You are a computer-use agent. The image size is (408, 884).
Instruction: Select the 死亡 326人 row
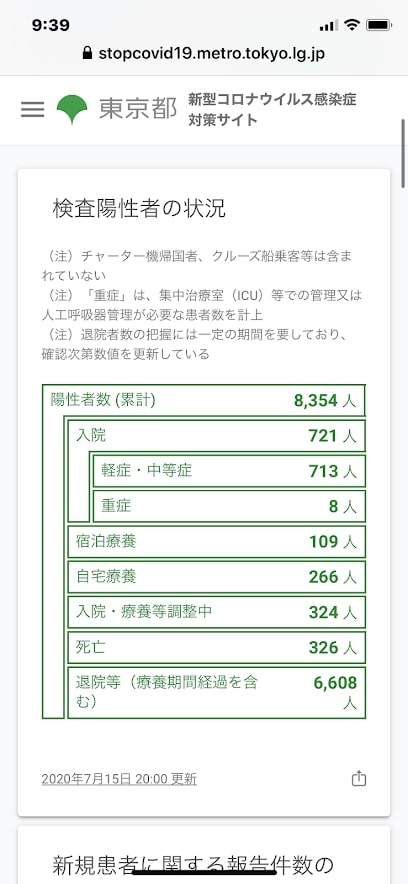(216, 647)
